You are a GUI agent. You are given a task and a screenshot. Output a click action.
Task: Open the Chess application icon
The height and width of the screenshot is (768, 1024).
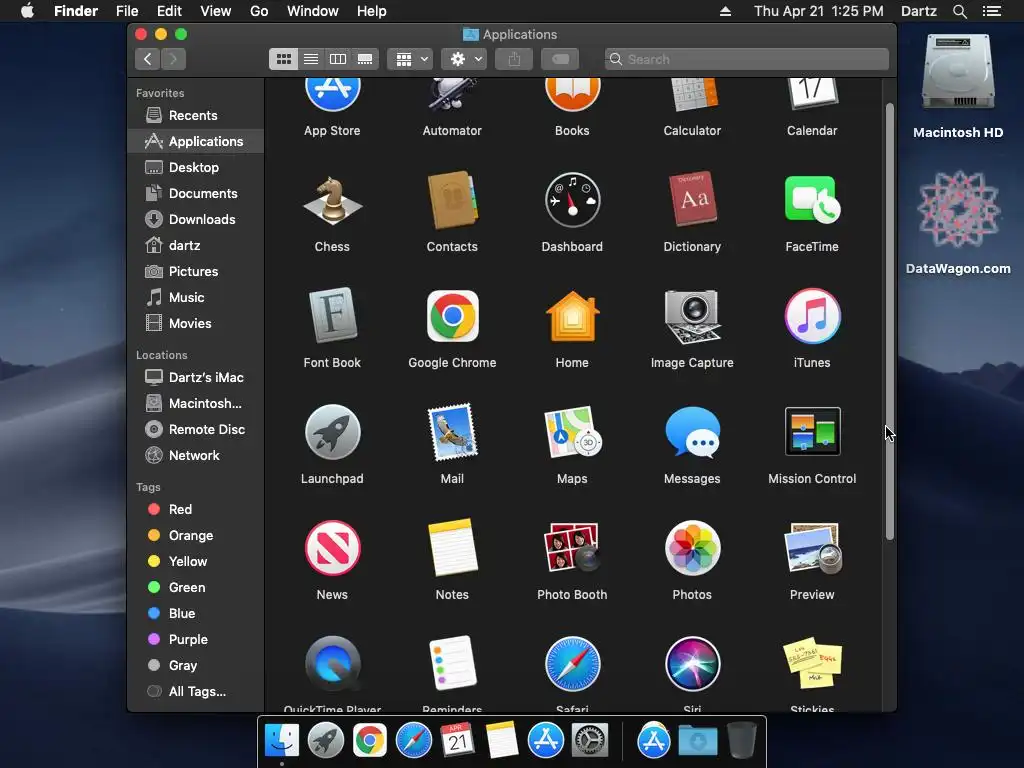click(332, 201)
